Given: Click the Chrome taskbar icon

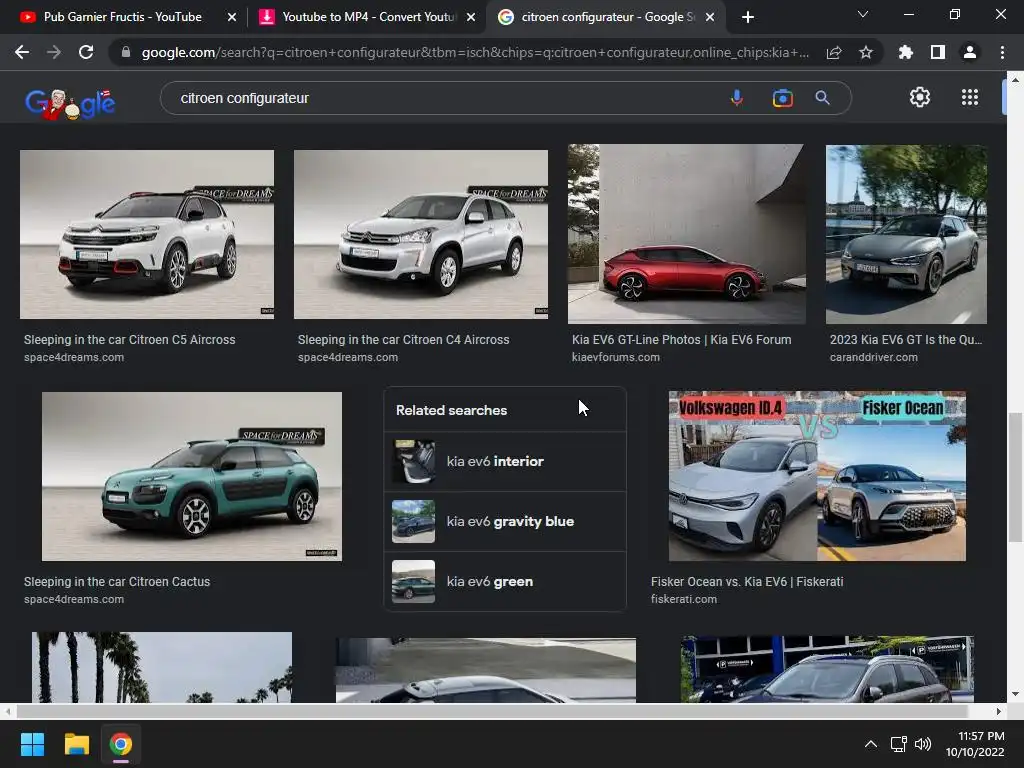Looking at the screenshot, I should 121,744.
